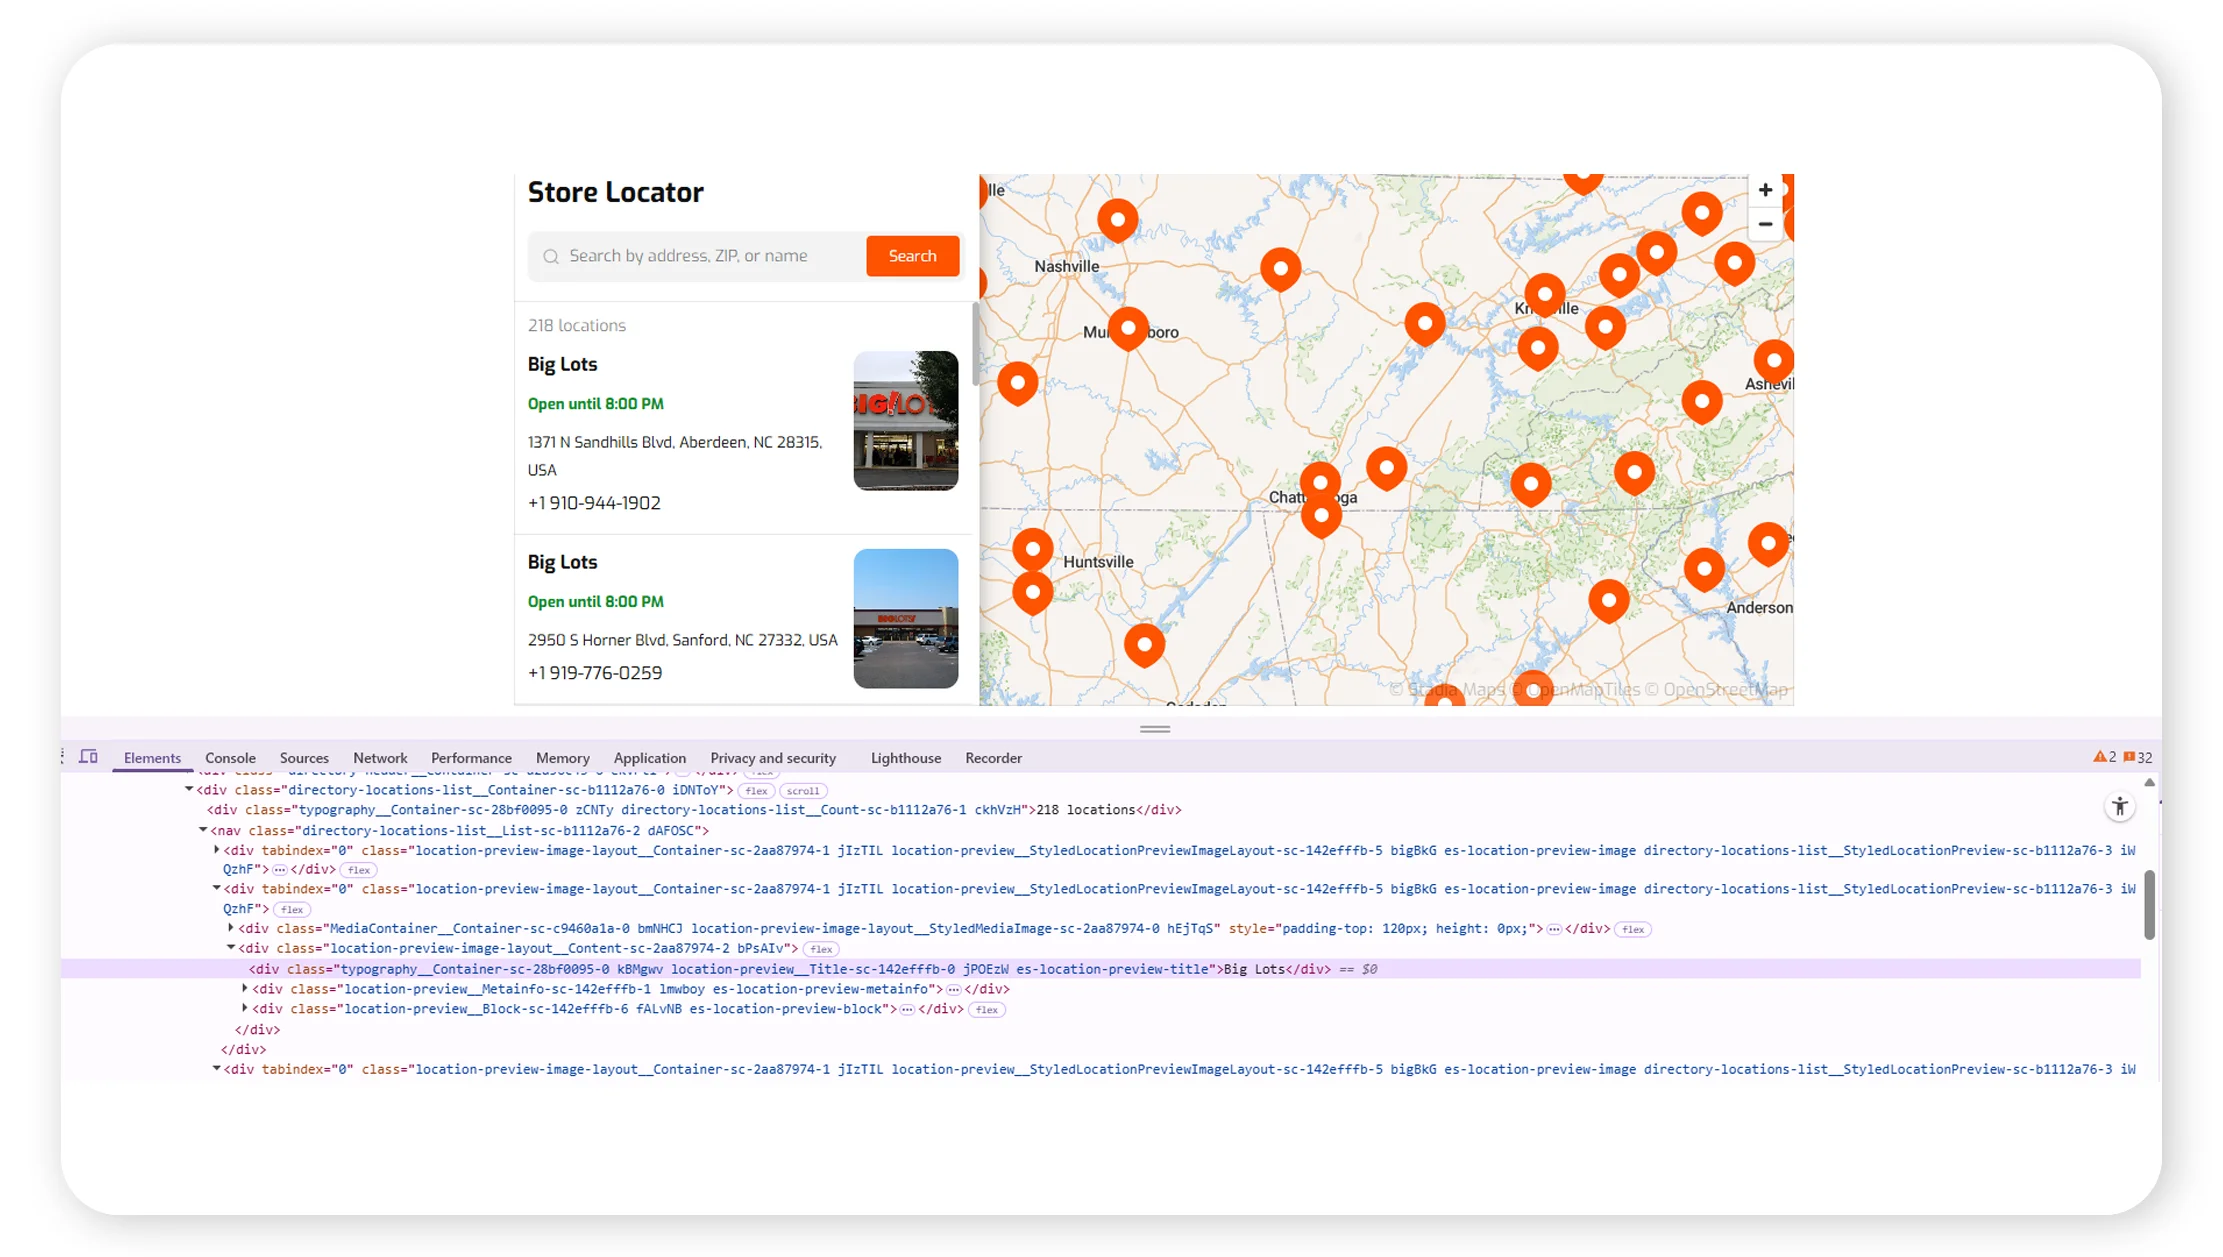The height and width of the screenshot is (1257, 2223).
Task: Switch to the Console tab
Action: coord(230,757)
